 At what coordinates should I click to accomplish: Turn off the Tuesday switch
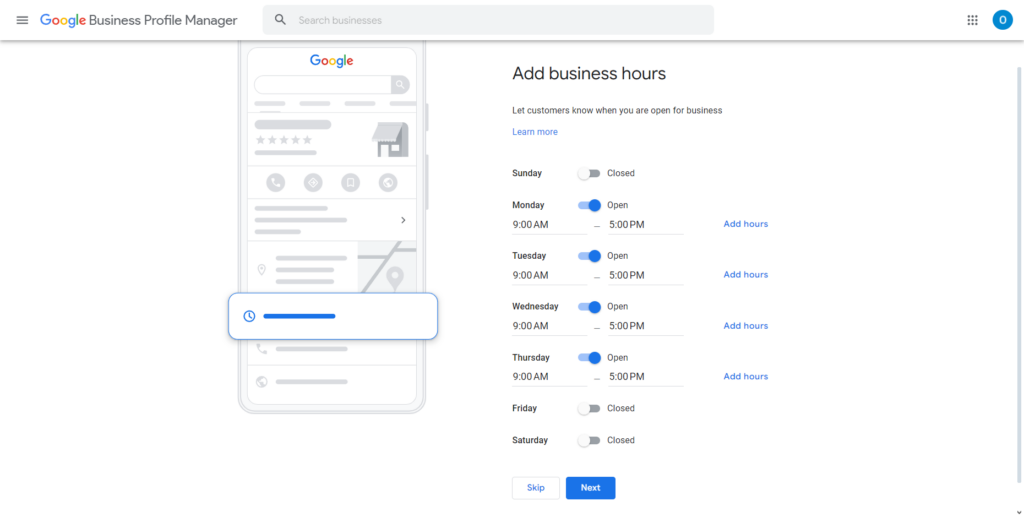point(589,256)
